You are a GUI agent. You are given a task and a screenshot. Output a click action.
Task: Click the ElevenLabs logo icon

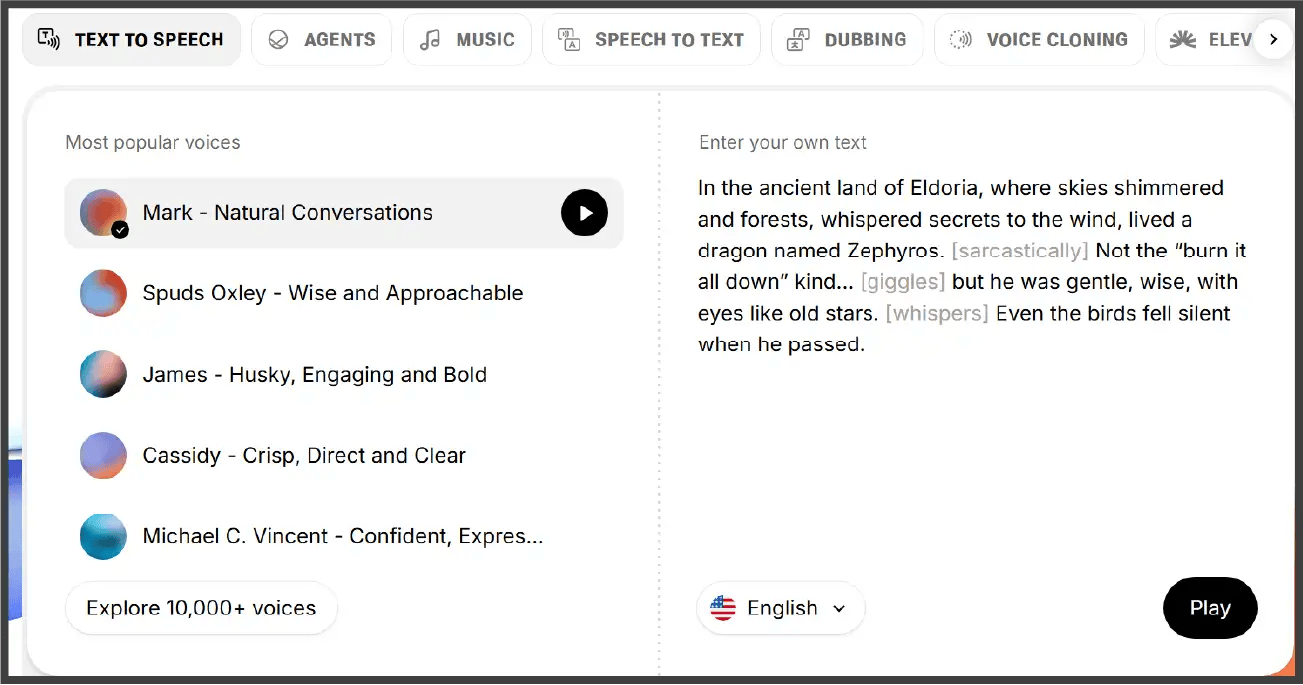tap(1183, 39)
